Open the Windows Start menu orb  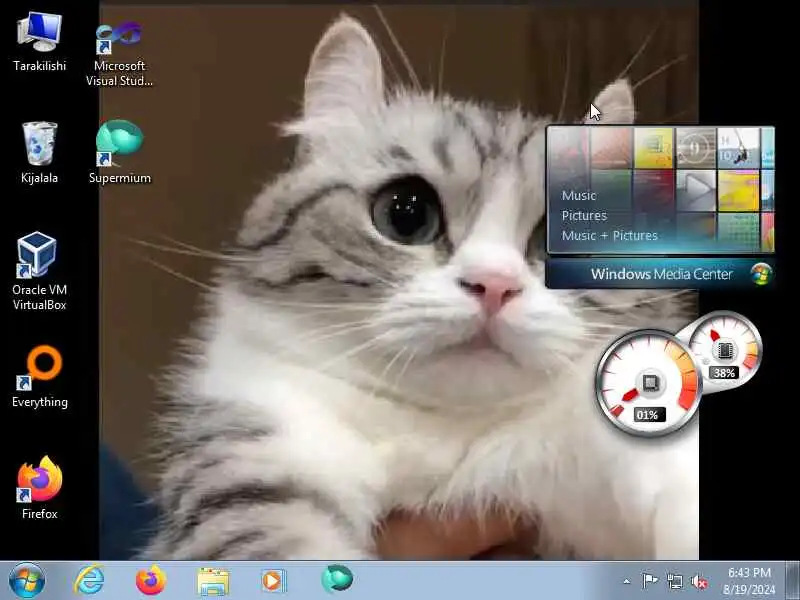pyautogui.click(x=27, y=581)
